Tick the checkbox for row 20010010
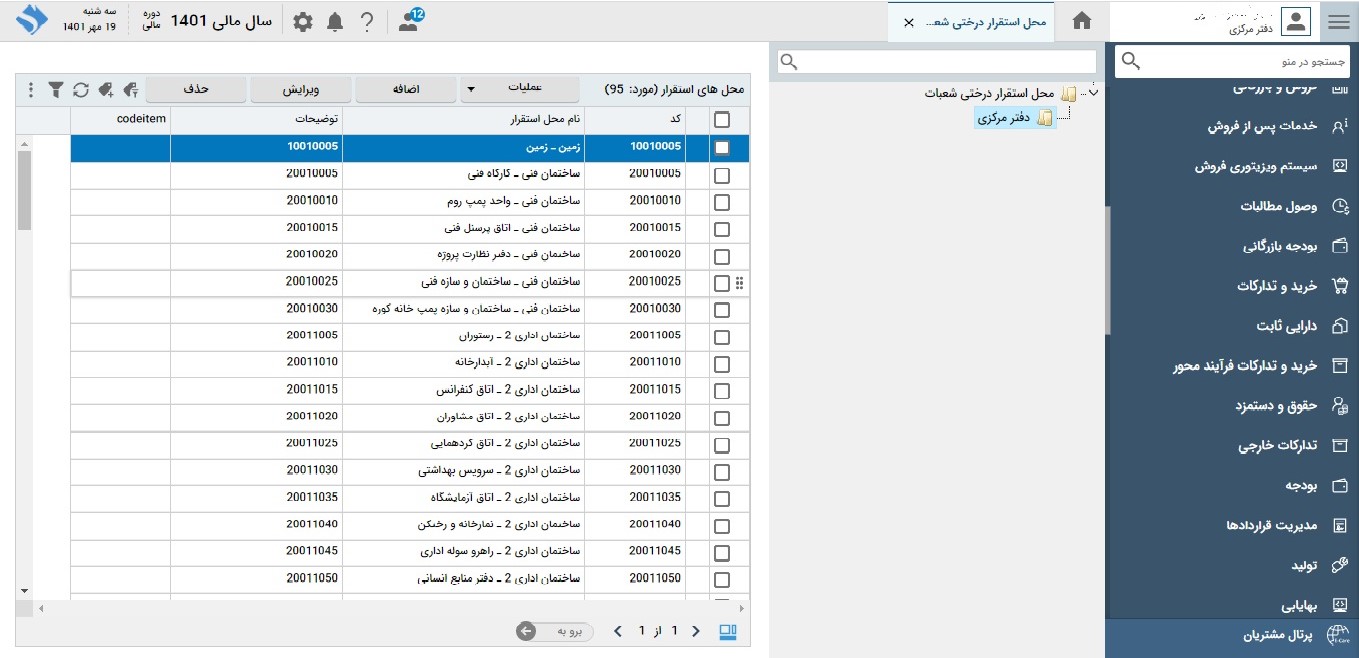 pyautogui.click(x=722, y=202)
